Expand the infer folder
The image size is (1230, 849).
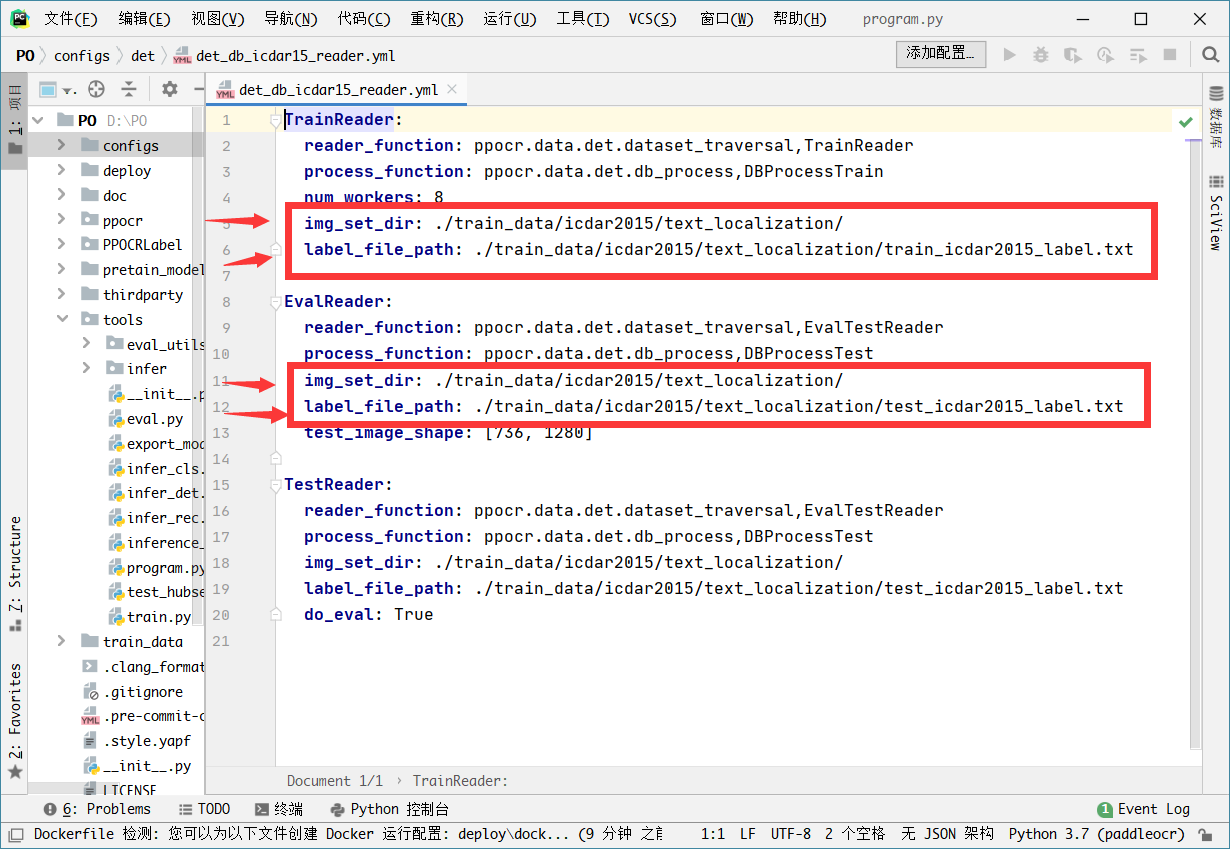87,368
